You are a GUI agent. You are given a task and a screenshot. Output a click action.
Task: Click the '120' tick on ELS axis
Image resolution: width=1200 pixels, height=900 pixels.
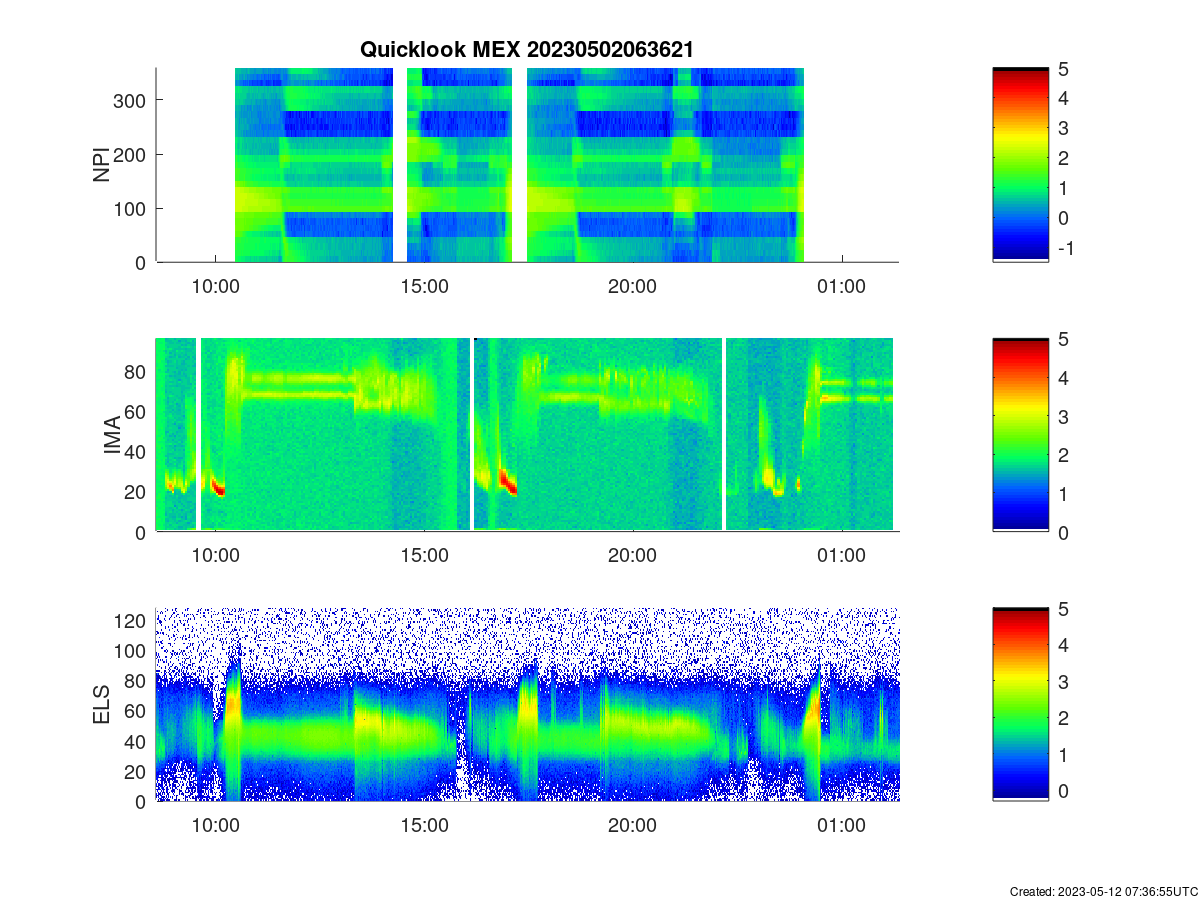pyautogui.click(x=131, y=621)
